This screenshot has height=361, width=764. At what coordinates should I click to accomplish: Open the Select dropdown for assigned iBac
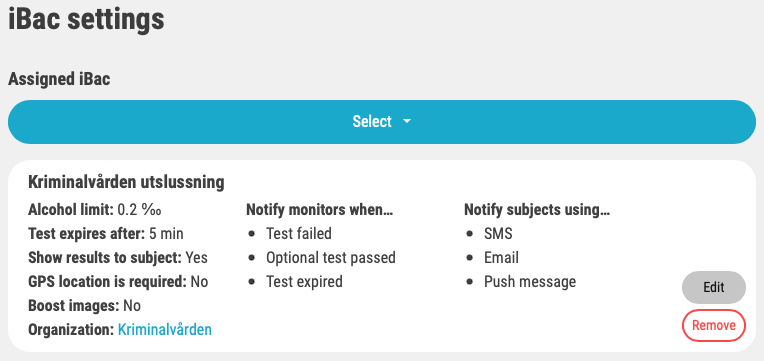(x=382, y=122)
